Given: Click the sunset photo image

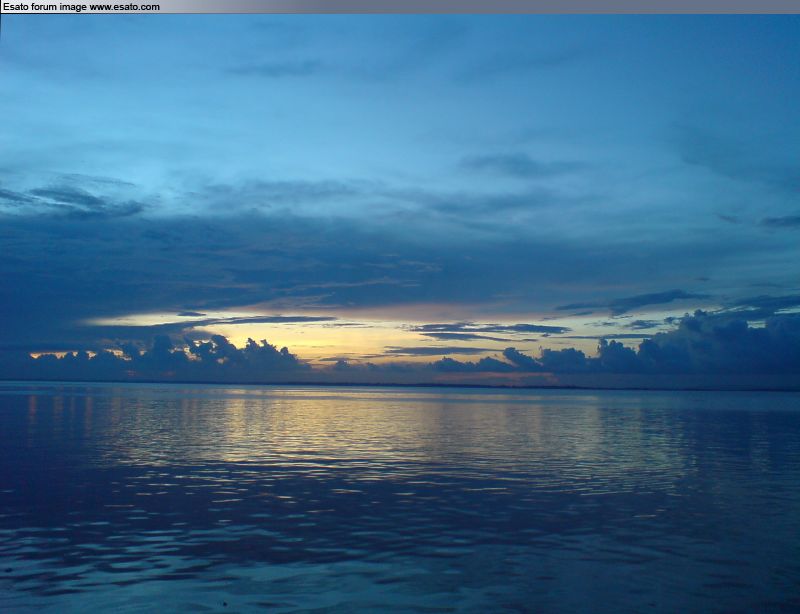Looking at the screenshot, I should [400, 314].
